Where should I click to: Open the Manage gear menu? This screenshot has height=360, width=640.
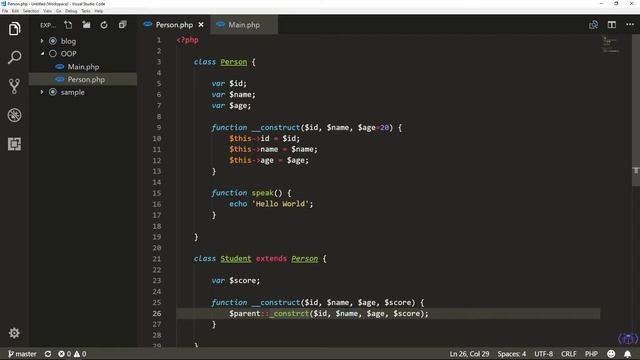[x=14, y=333]
